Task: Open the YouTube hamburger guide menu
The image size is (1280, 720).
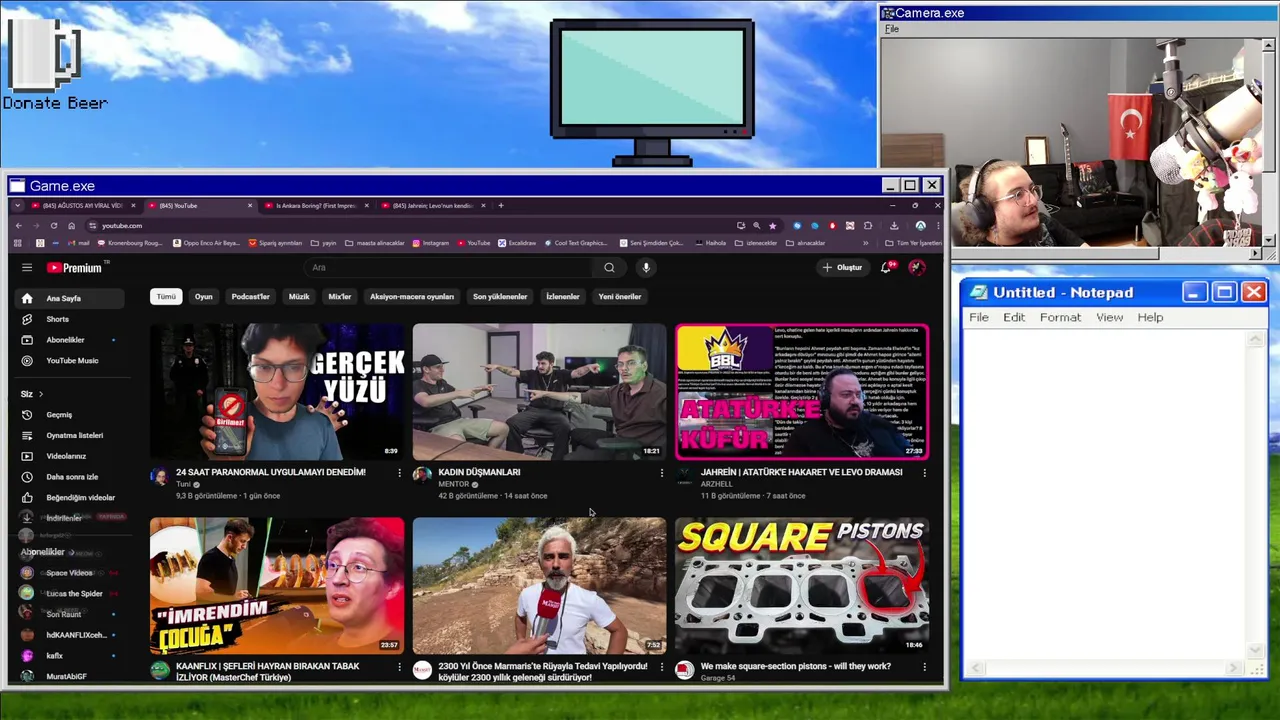Action: pyautogui.click(x=27, y=267)
